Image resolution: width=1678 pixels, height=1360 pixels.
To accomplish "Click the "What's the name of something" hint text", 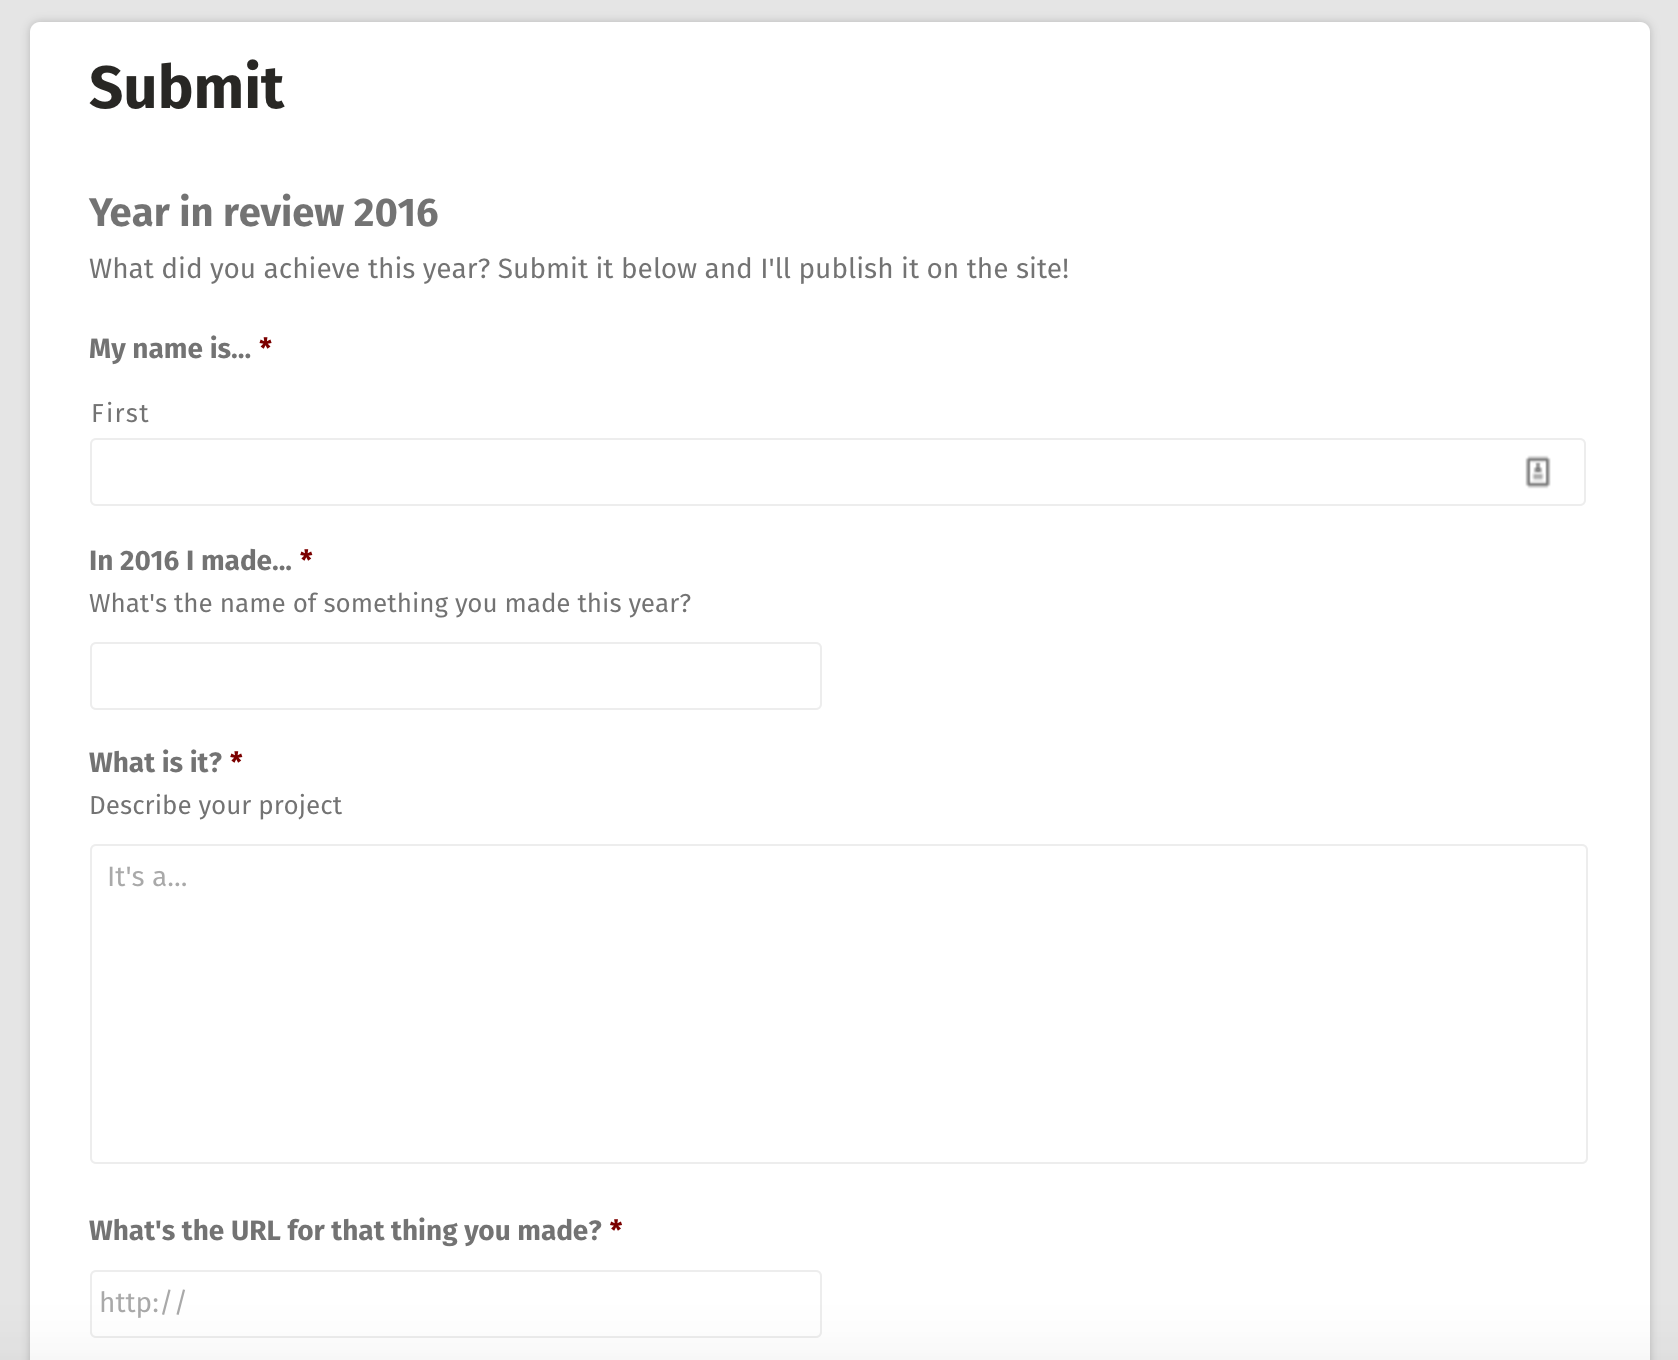I will click(390, 603).
